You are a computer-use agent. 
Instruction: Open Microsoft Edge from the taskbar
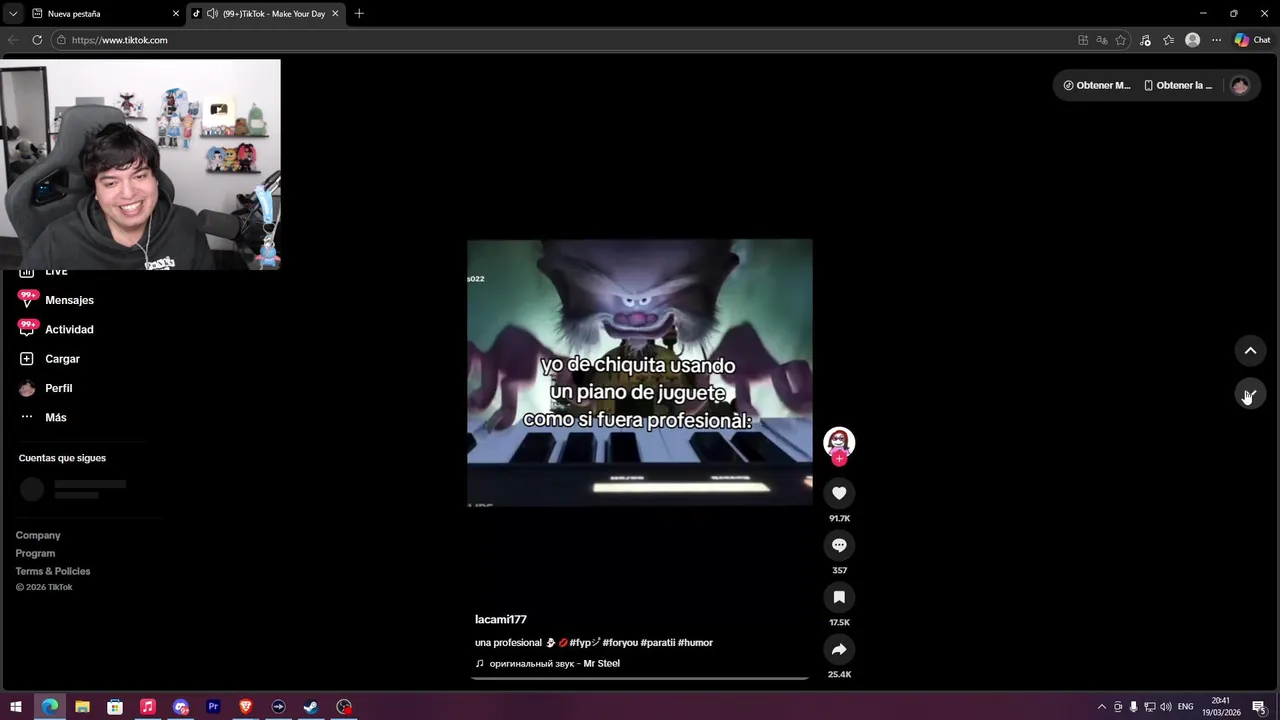coord(49,707)
